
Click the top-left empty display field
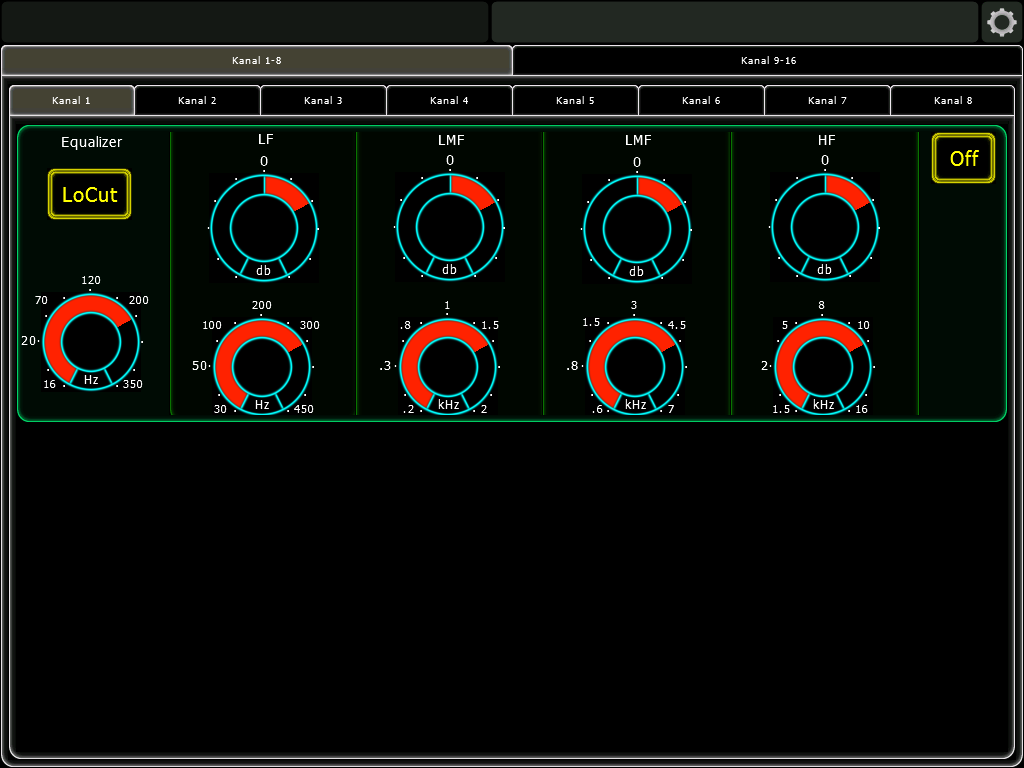point(245,22)
